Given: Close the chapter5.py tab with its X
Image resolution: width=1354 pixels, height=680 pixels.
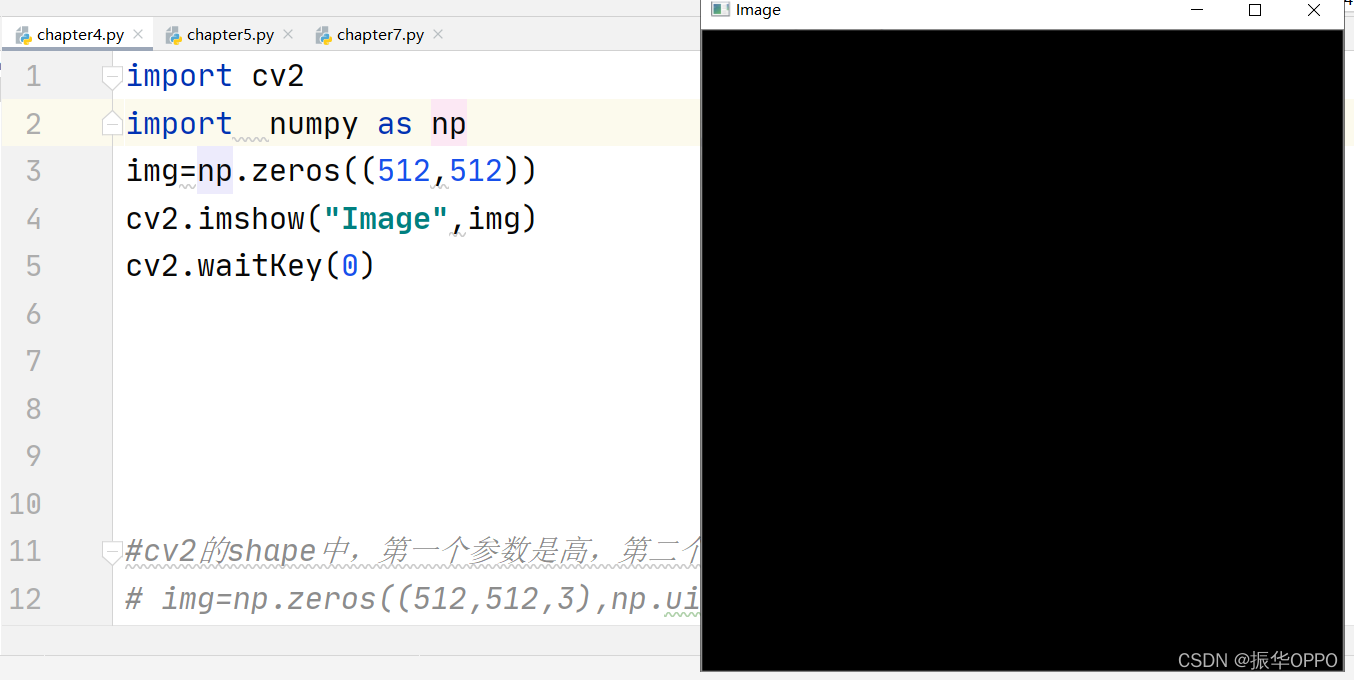Looking at the screenshot, I should (288, 33).
